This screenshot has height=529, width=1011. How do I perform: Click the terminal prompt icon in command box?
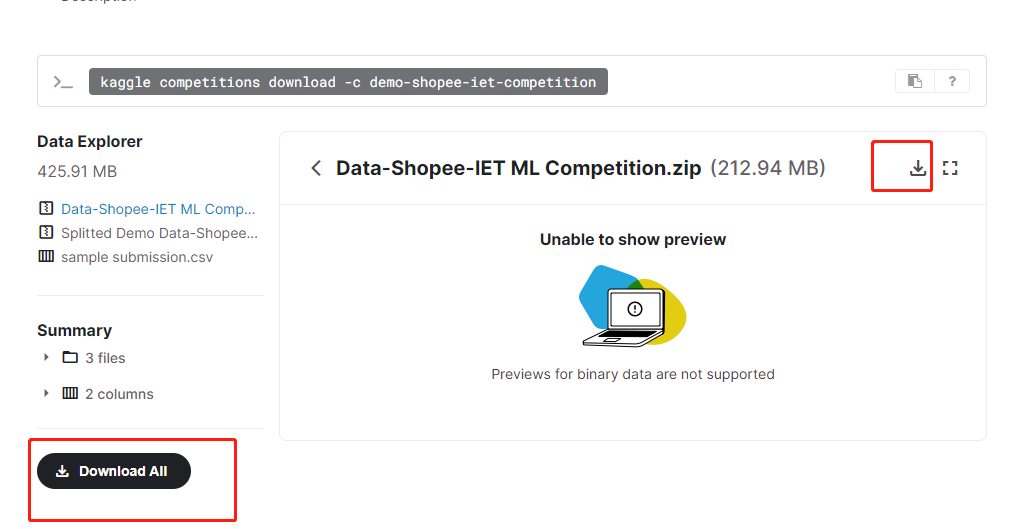(63, 82)
